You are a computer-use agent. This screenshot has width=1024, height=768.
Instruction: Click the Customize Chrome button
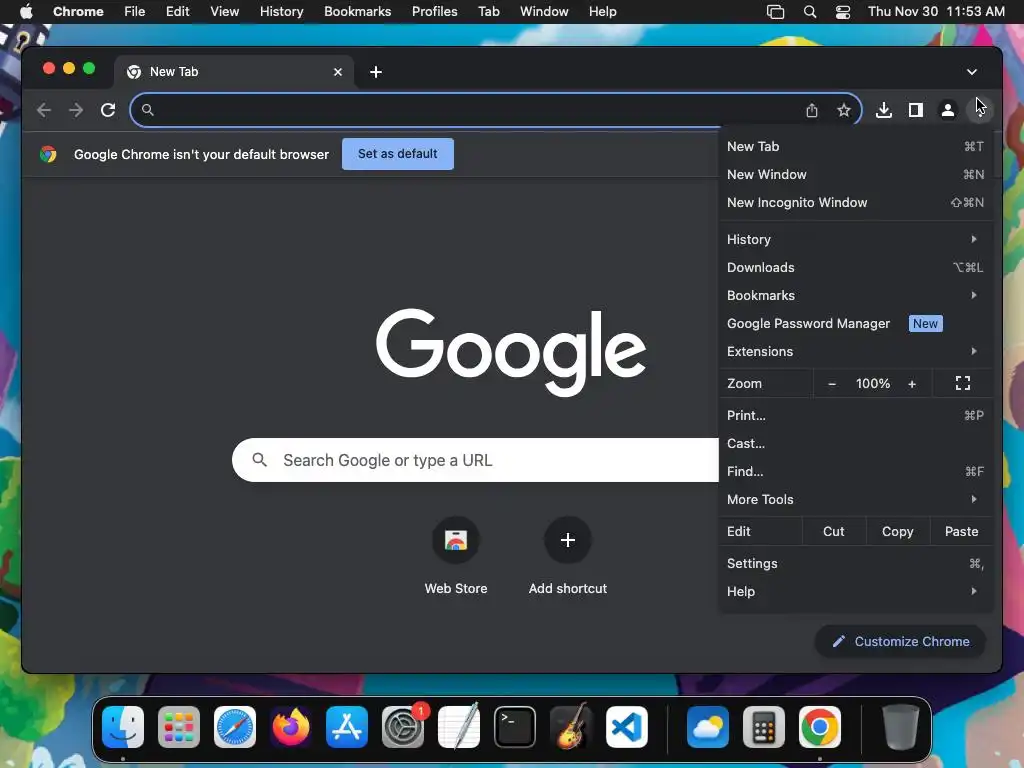tap(900, 642)
